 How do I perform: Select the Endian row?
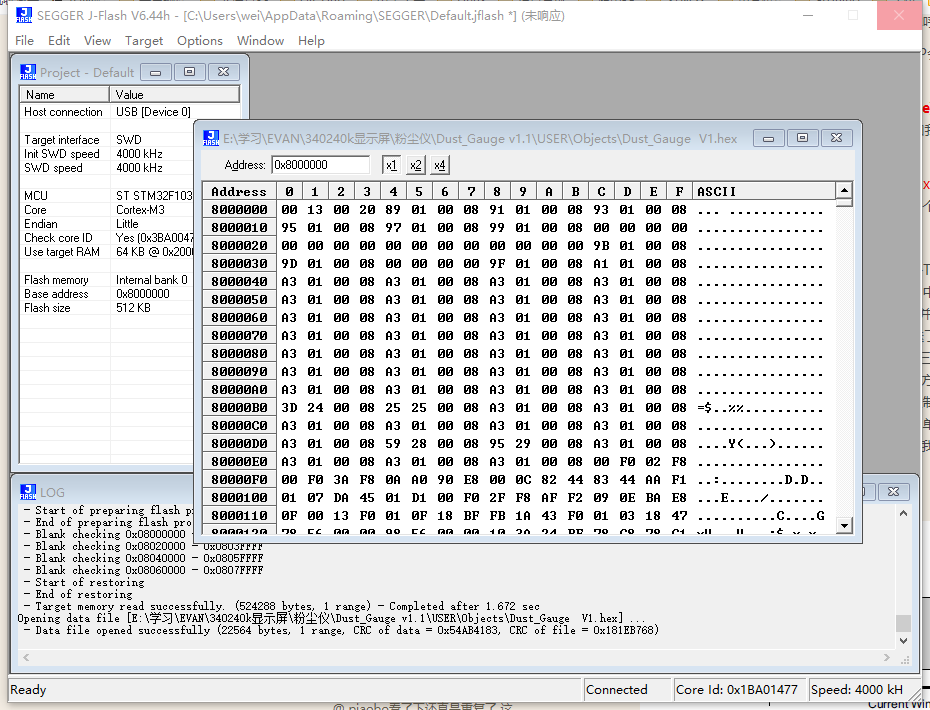click(x=107, y=224)
